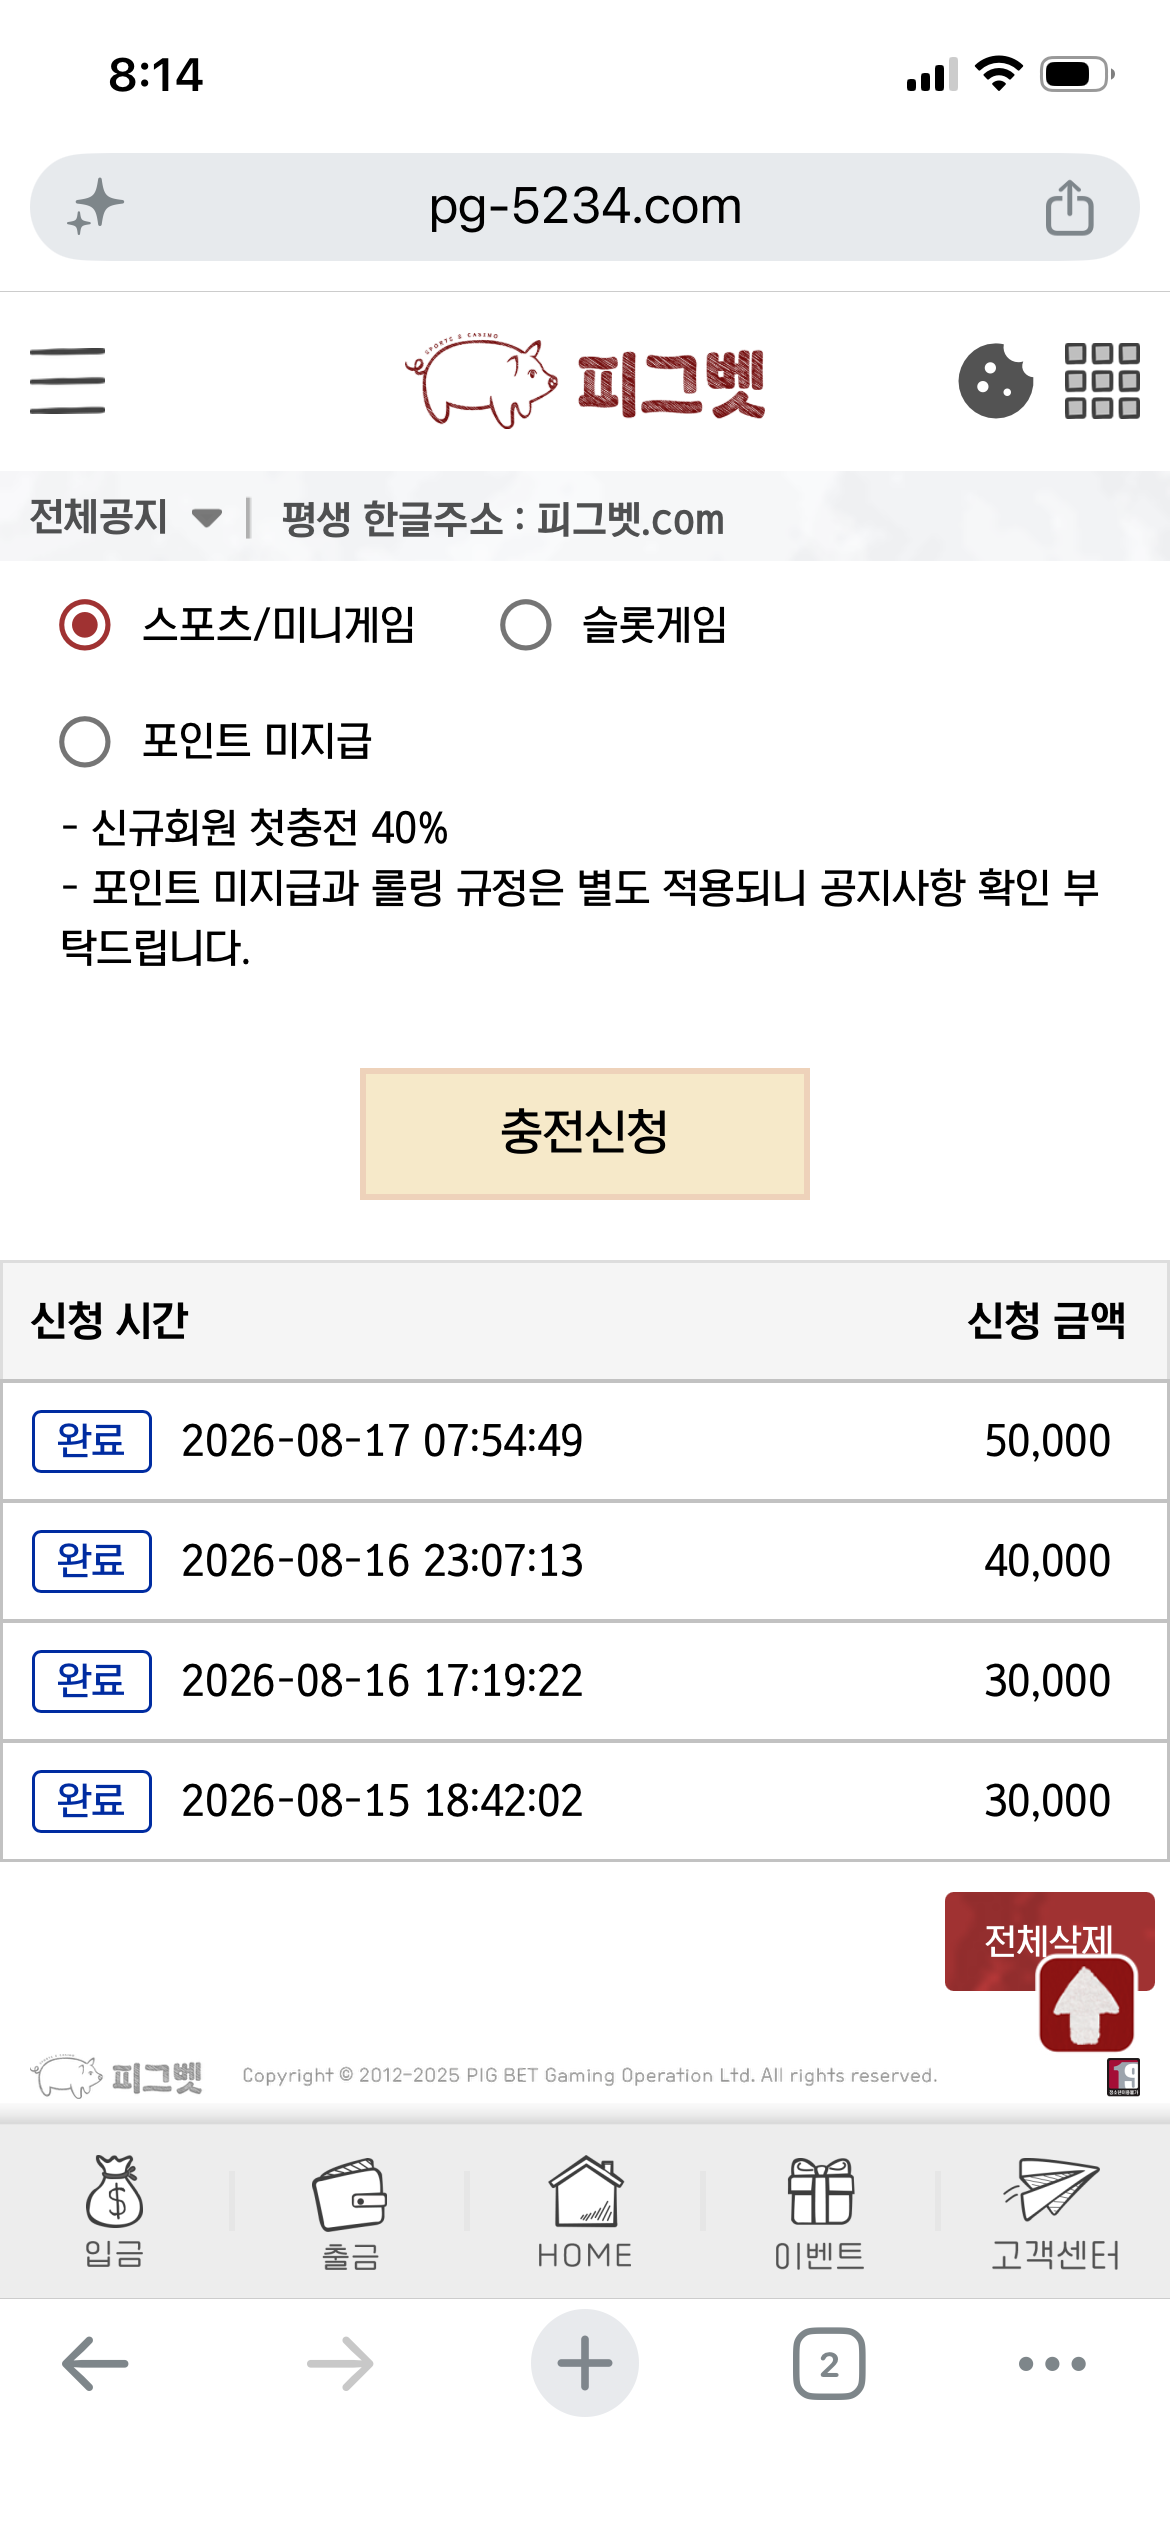Click the 충전신청 button
This screenshot has width=1170, height=2532.
coord(585,1134)
